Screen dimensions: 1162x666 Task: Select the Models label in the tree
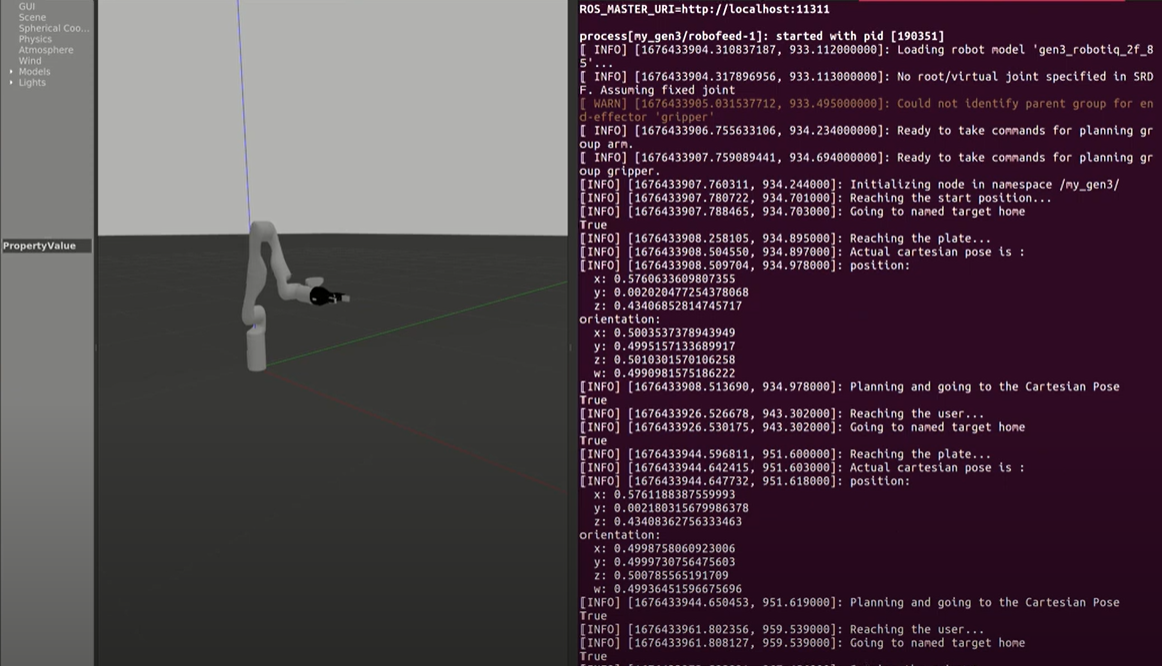point(34,72)
